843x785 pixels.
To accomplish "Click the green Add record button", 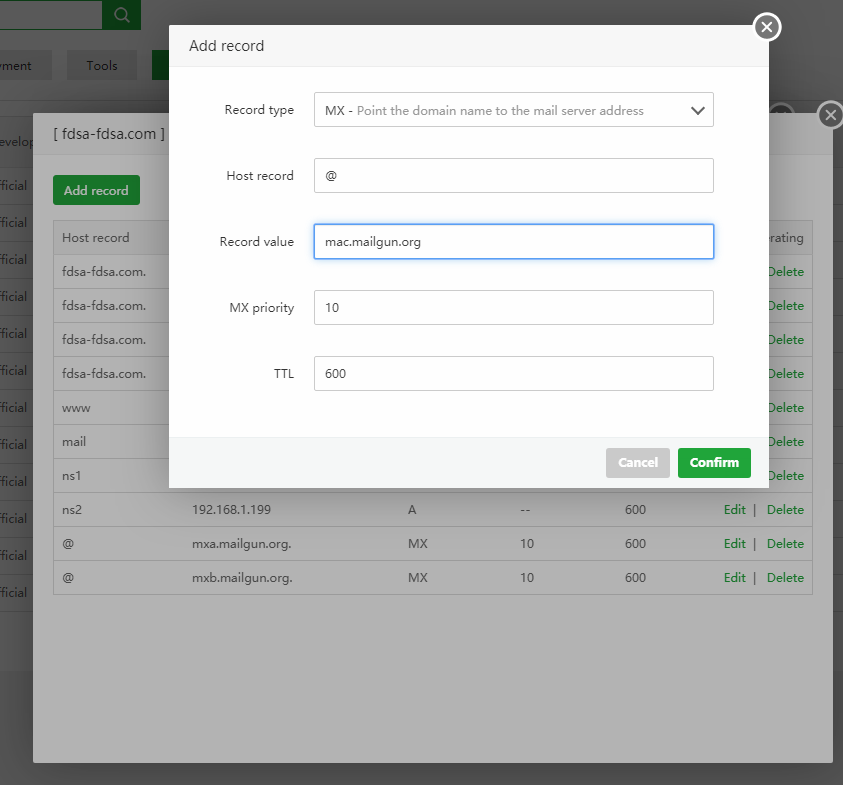I will (x=96, y=190).
